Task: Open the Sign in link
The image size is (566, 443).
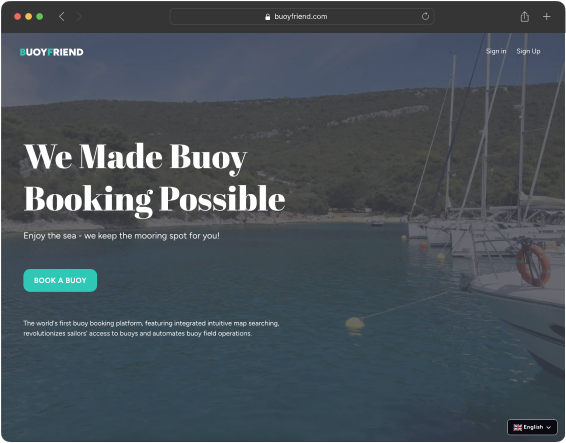Action: pyautogui.click(x=496, y=51)
